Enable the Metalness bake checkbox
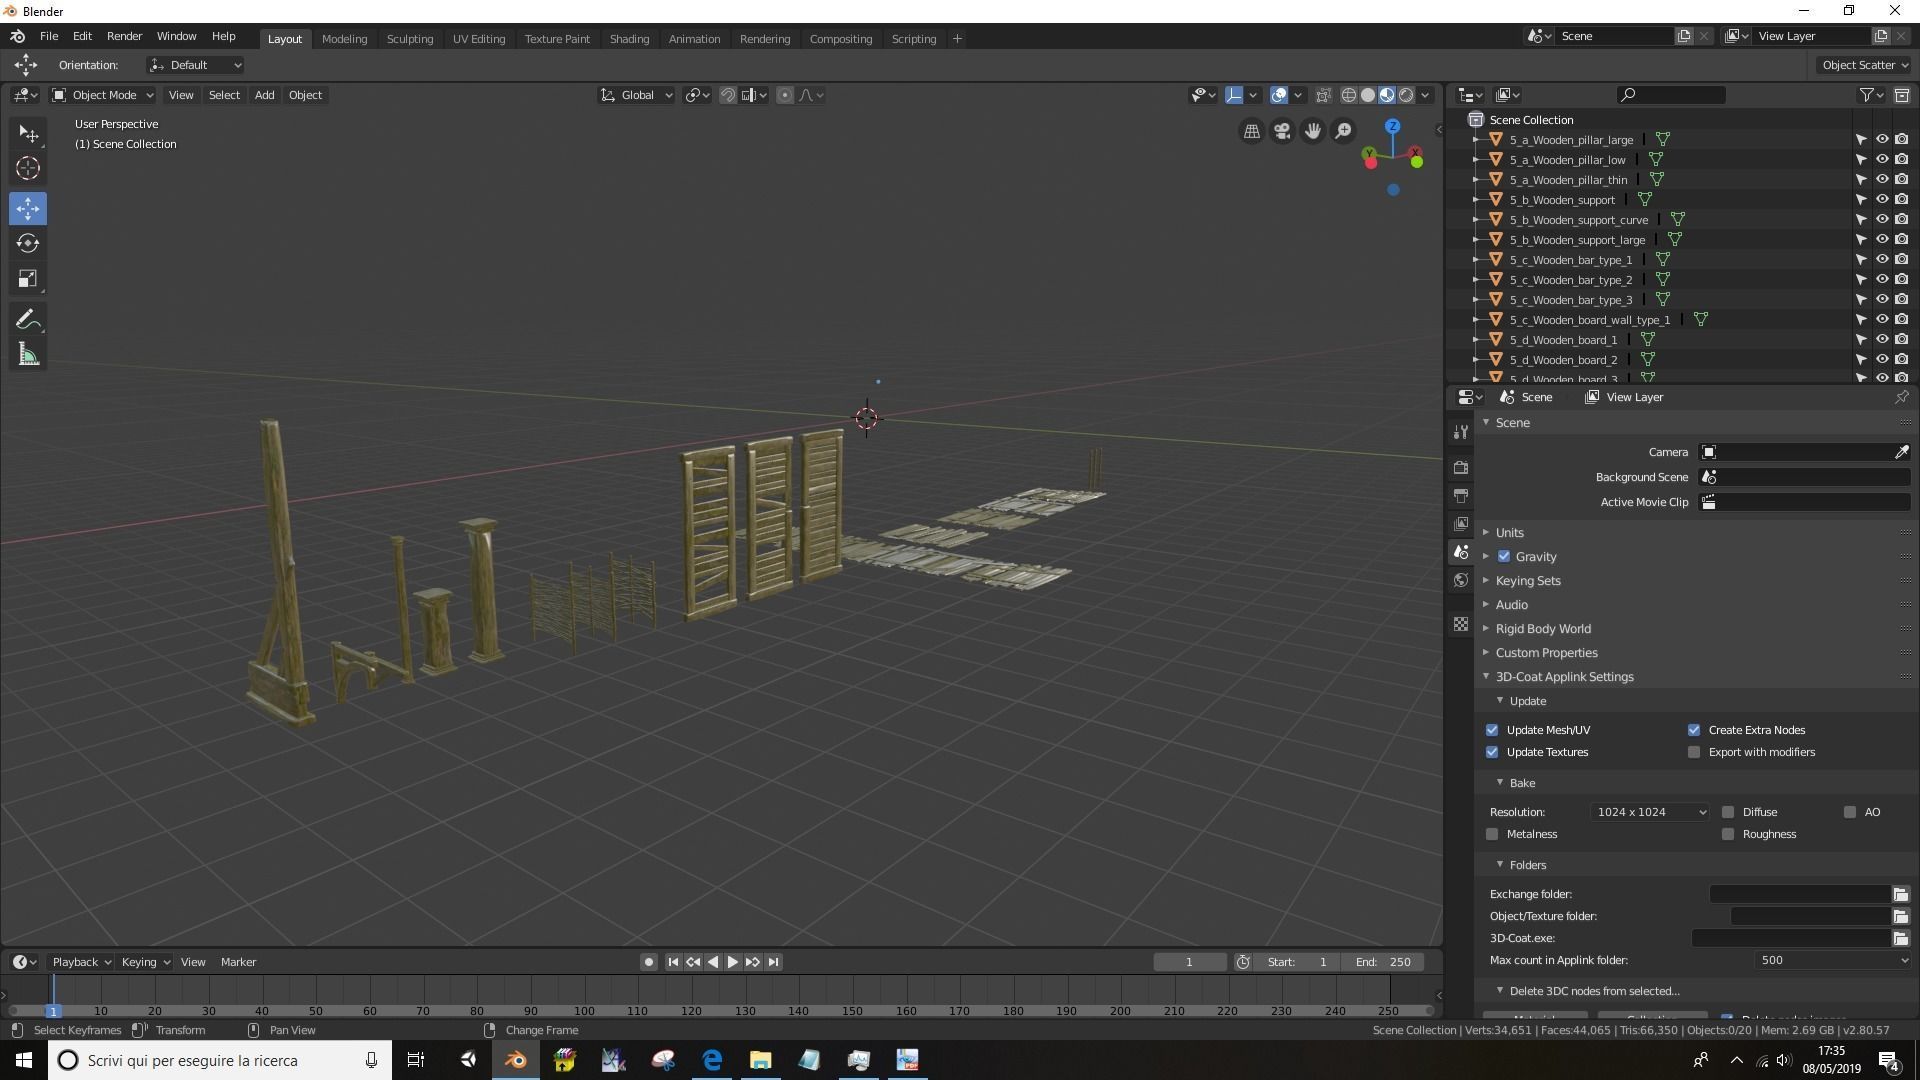1920x1080 pixels. click(1492, 834)
